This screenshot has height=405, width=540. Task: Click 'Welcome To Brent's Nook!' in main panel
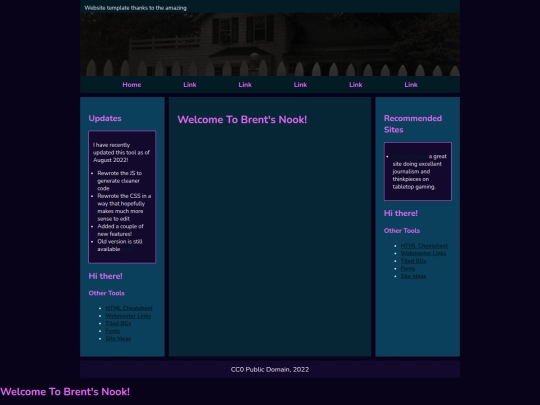click(242, 120)
